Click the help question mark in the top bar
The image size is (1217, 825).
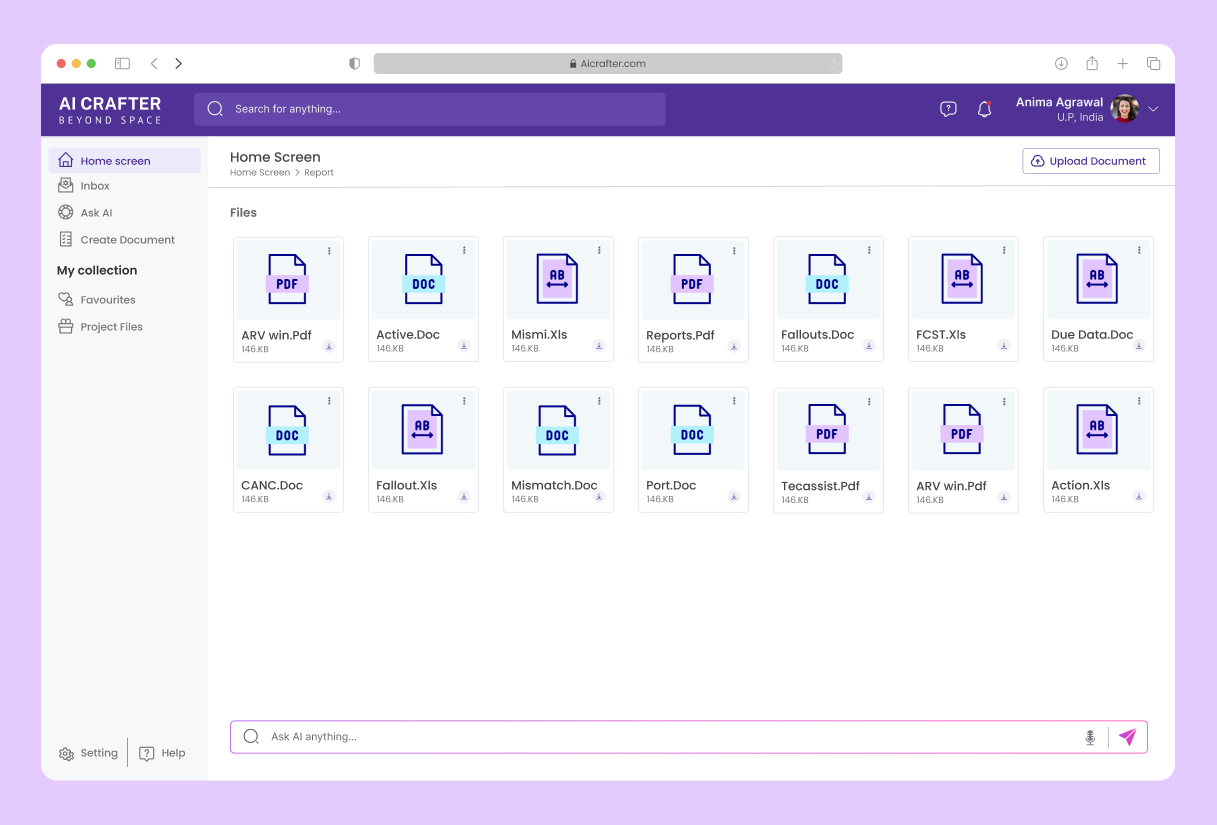coord(947,108)
